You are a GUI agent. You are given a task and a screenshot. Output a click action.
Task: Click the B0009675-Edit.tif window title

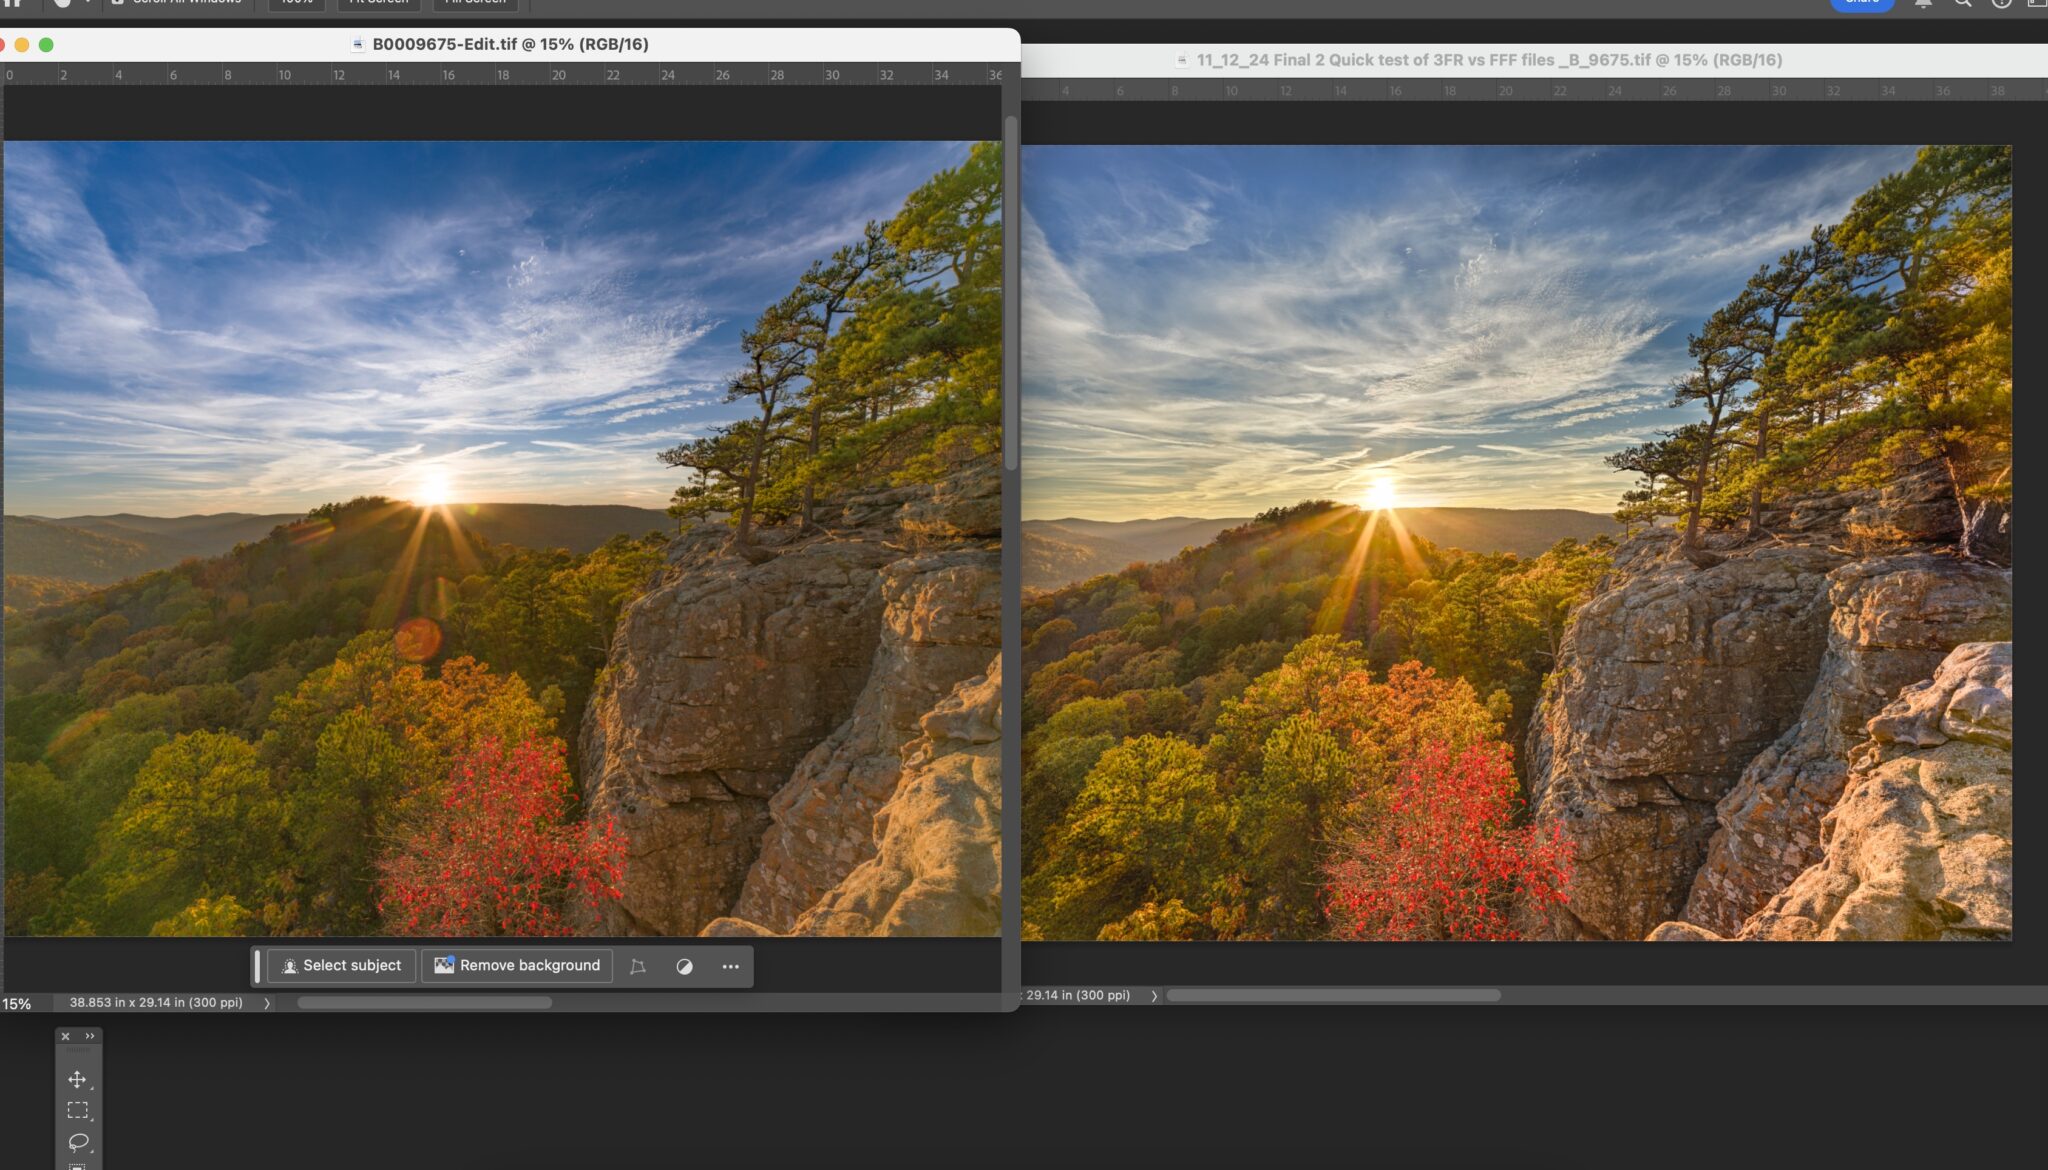click(510, 44)
